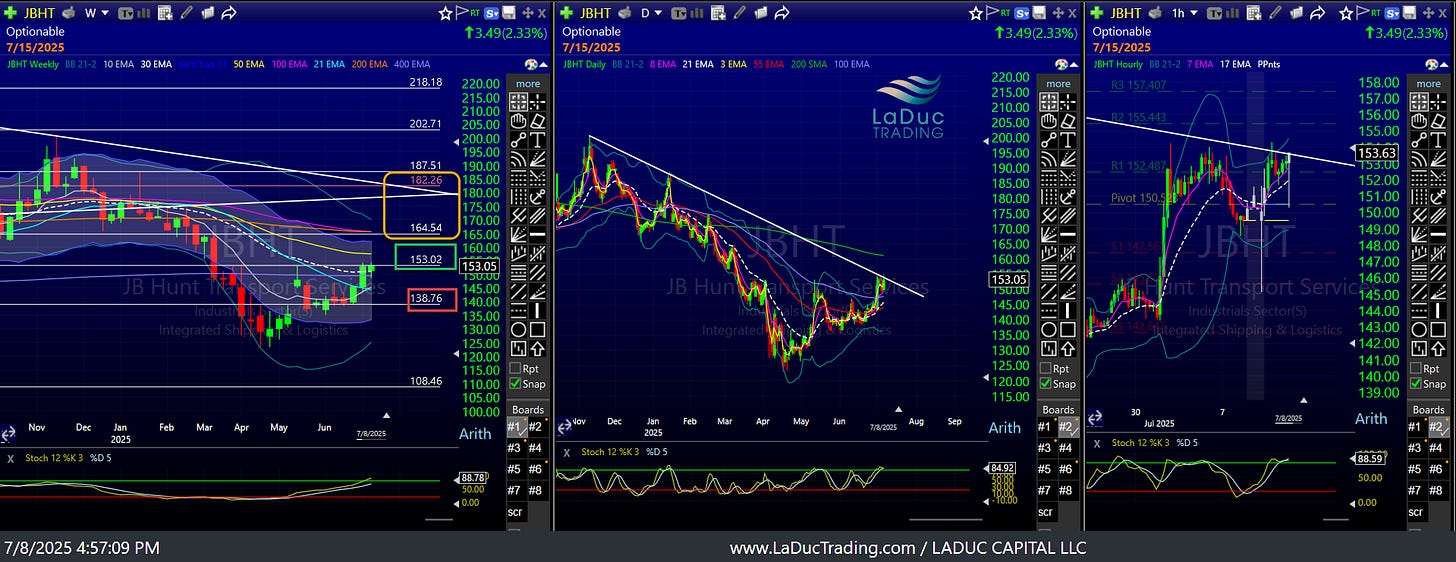Viewport: 1456px width, 562px height.
Task: Click the add-indicator grid icon in weekly chart toolbar
Action: click(165, 13)
